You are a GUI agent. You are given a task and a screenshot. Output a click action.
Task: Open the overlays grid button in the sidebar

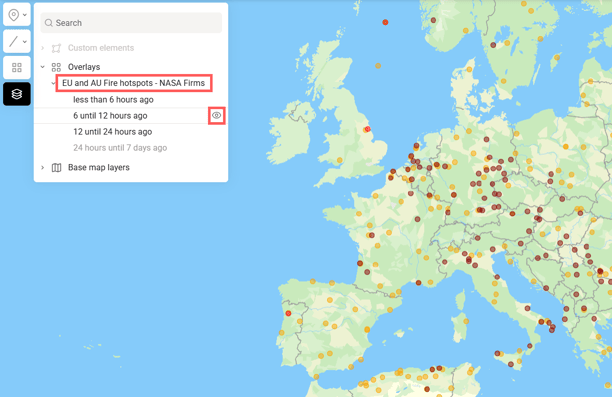(17, 68)
